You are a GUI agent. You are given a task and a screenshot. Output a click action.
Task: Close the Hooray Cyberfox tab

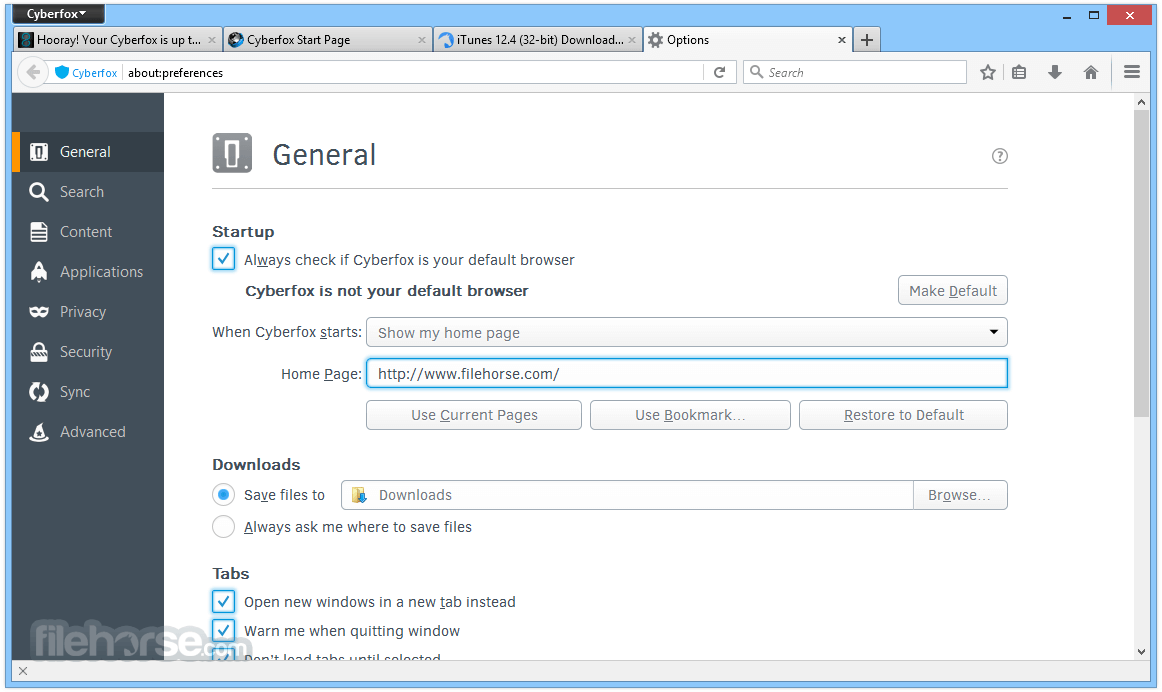(x=212, y=40)
